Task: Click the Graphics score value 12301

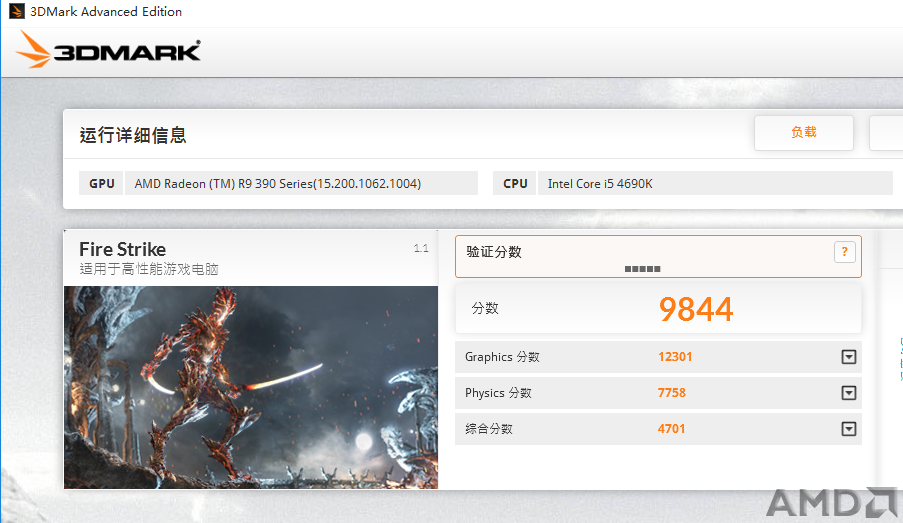Action: 675,357
